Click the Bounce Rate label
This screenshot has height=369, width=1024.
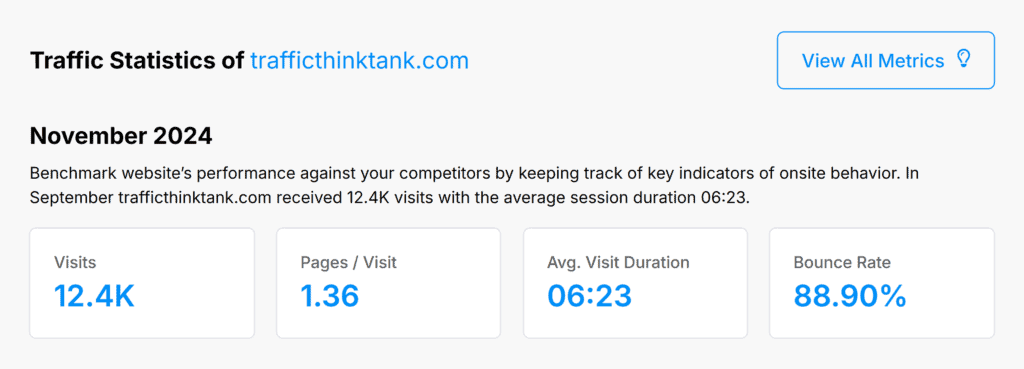(842, 263)
